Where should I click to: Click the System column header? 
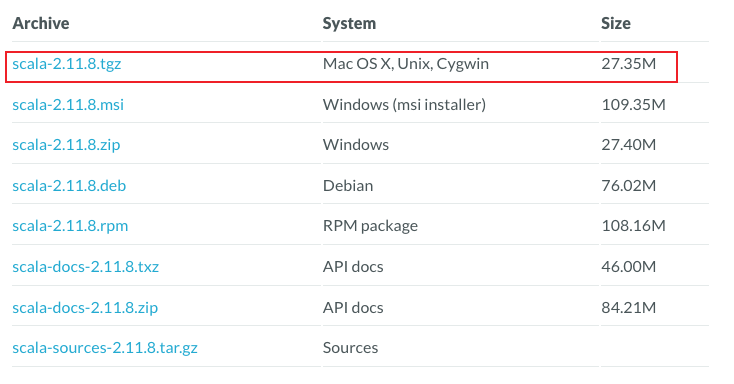[x=349, y=23]
